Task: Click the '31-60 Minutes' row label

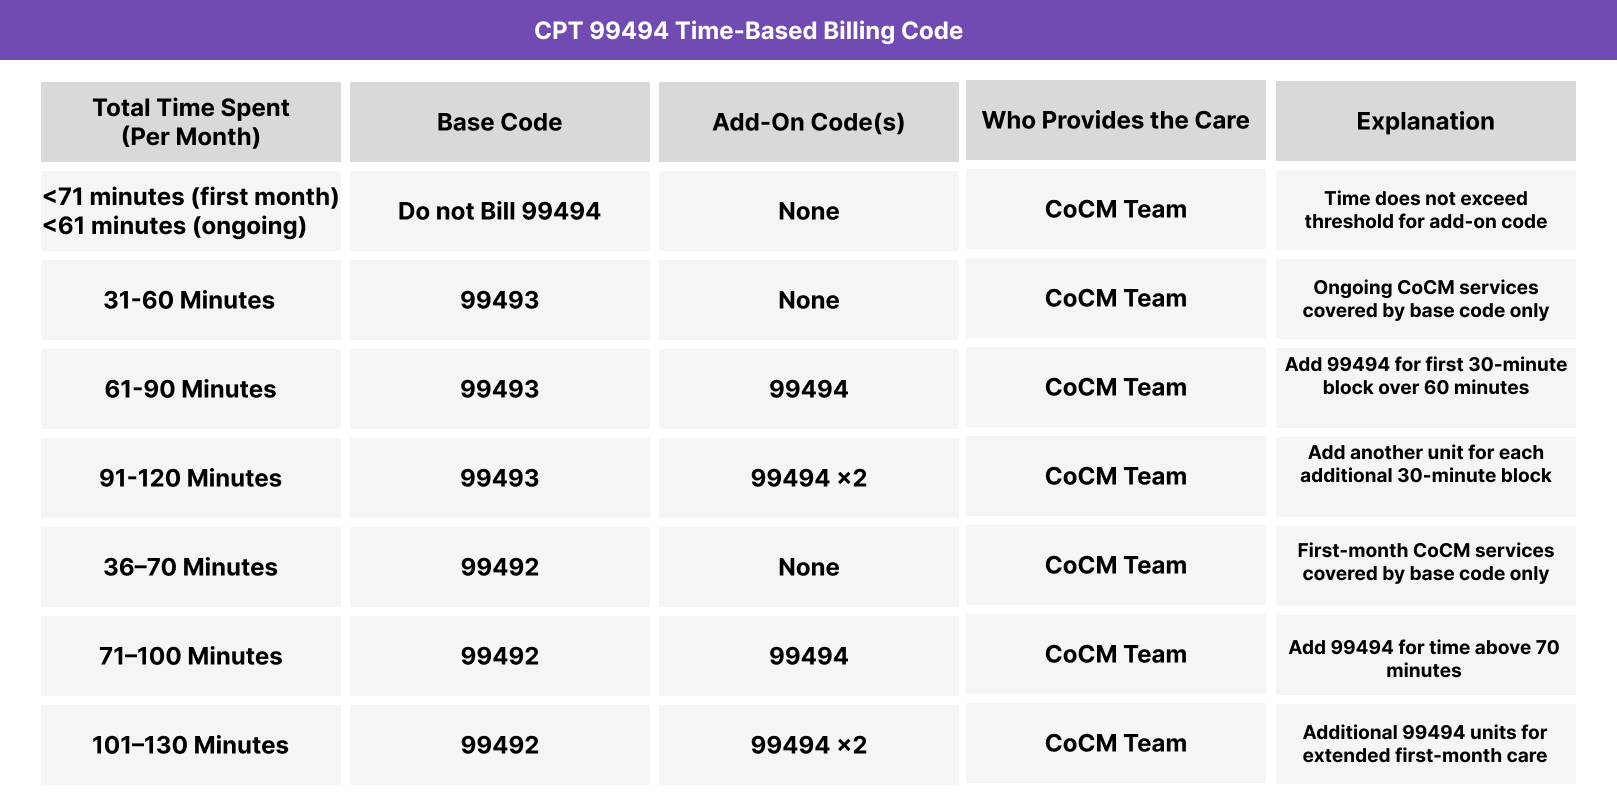Action: (189, 300)
